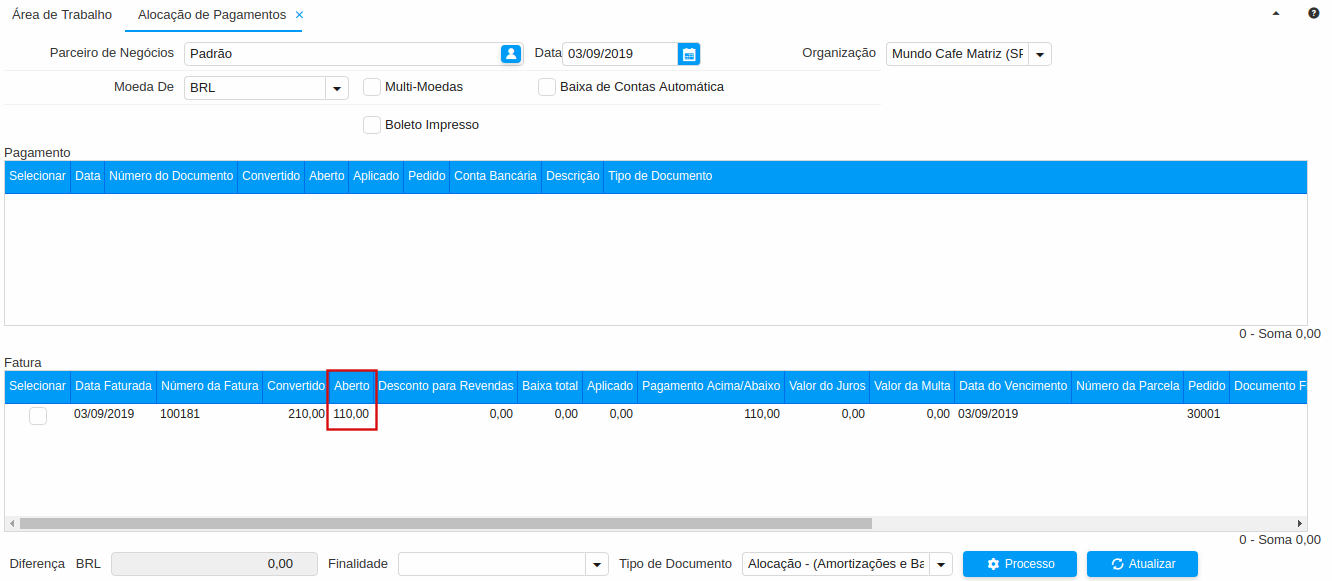Open business partner lookup icon
Image resolution: width=1332 pixels, height=581 pixels.
click(511, 54)
